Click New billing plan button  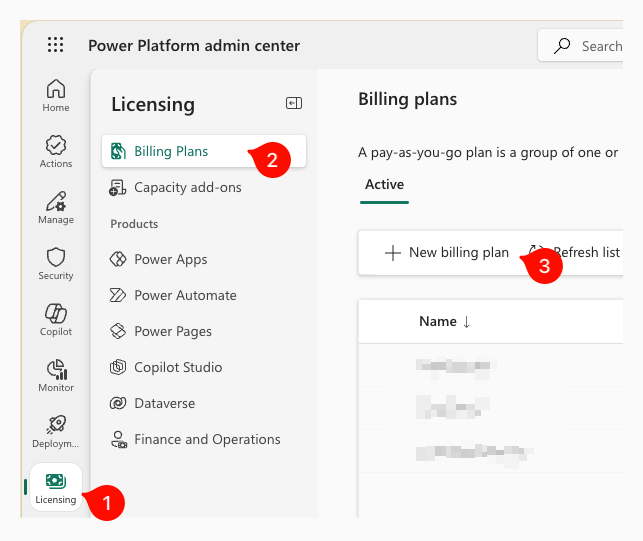coord(447,253)
